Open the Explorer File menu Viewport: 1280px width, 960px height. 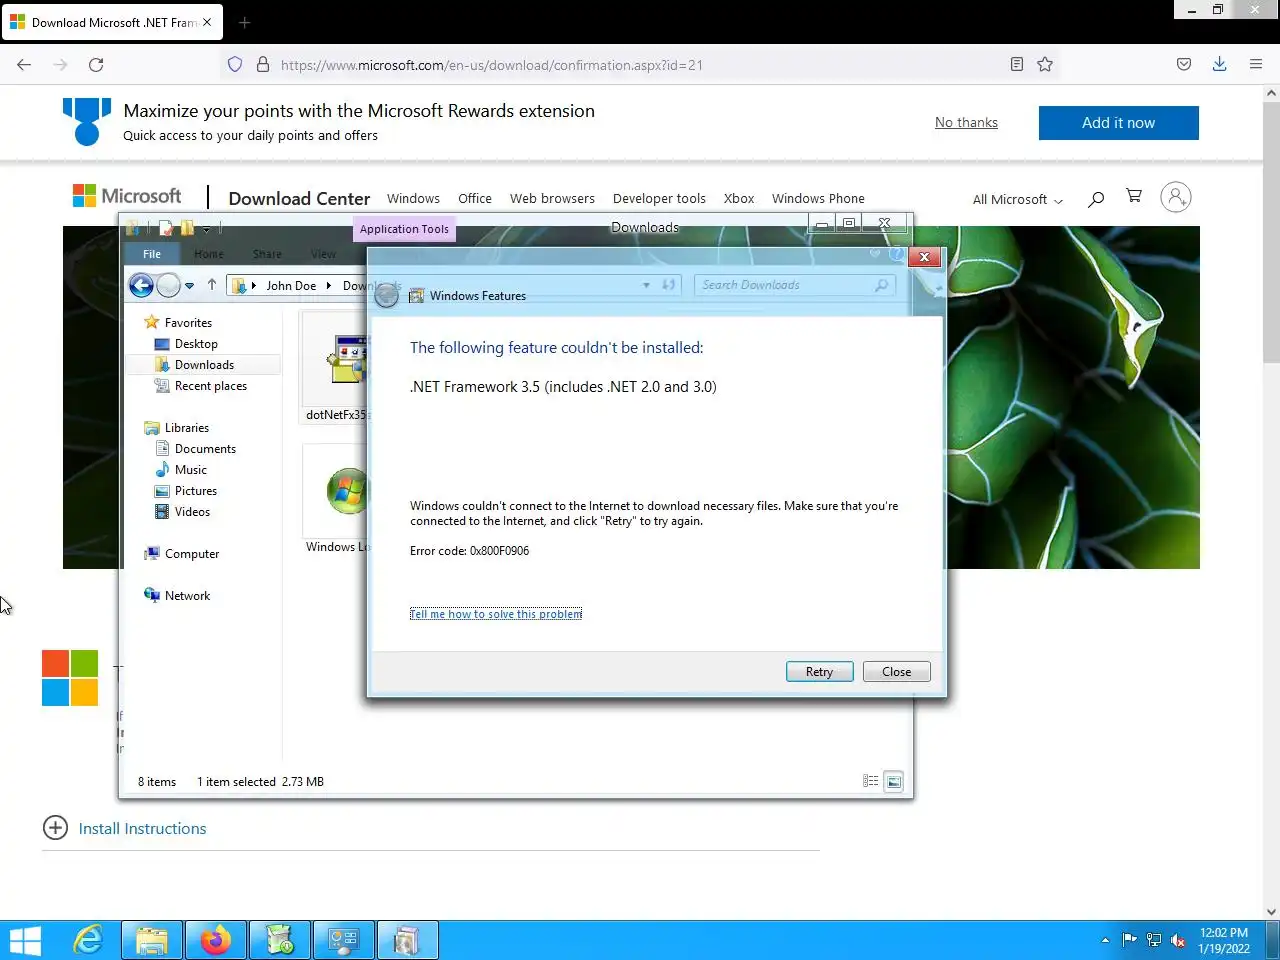coord(152,254)
